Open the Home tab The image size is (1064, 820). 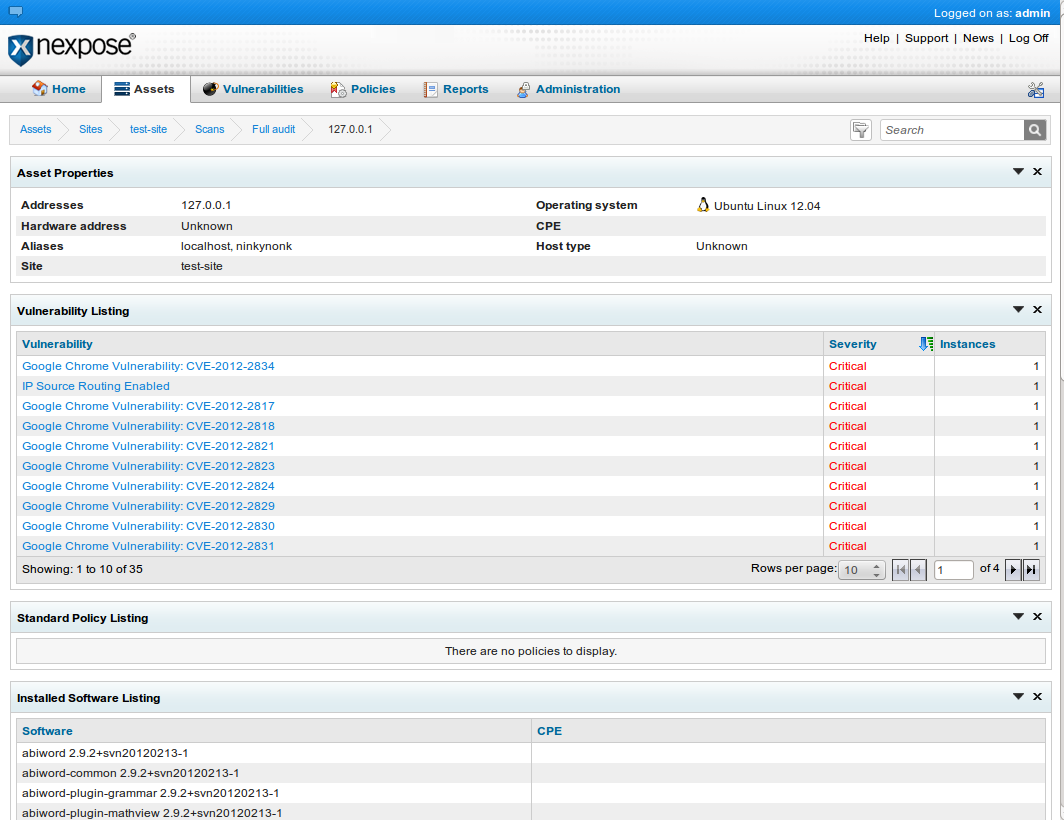coord(58,89)
